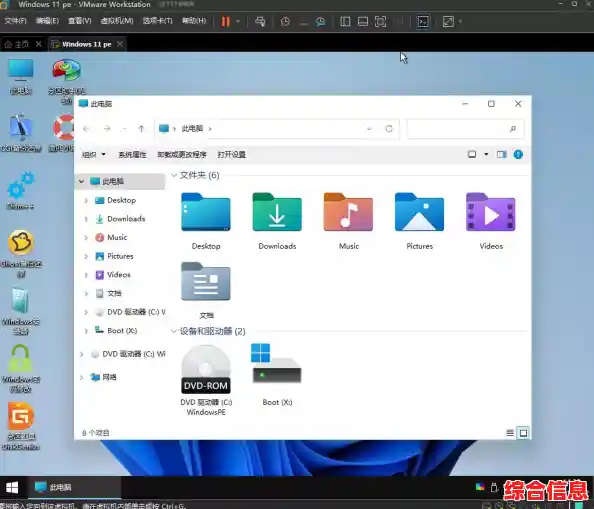Open the 组织 dropdown menu
Screen dimensions: 594x509
(x=94, y=155)
